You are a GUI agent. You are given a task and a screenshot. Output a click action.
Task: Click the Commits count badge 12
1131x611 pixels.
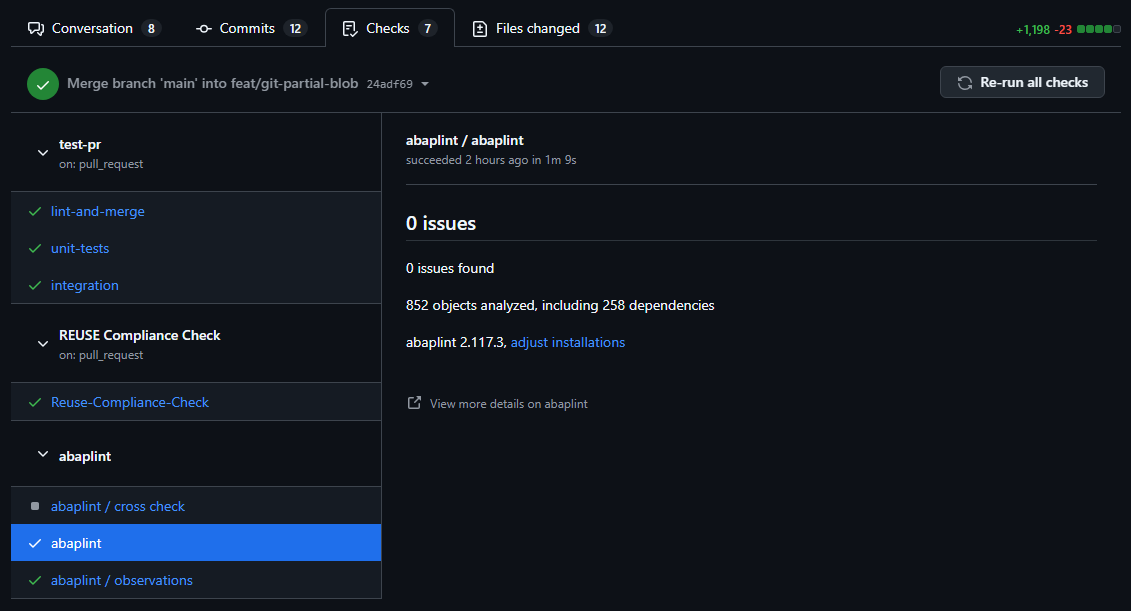point(295,29)
